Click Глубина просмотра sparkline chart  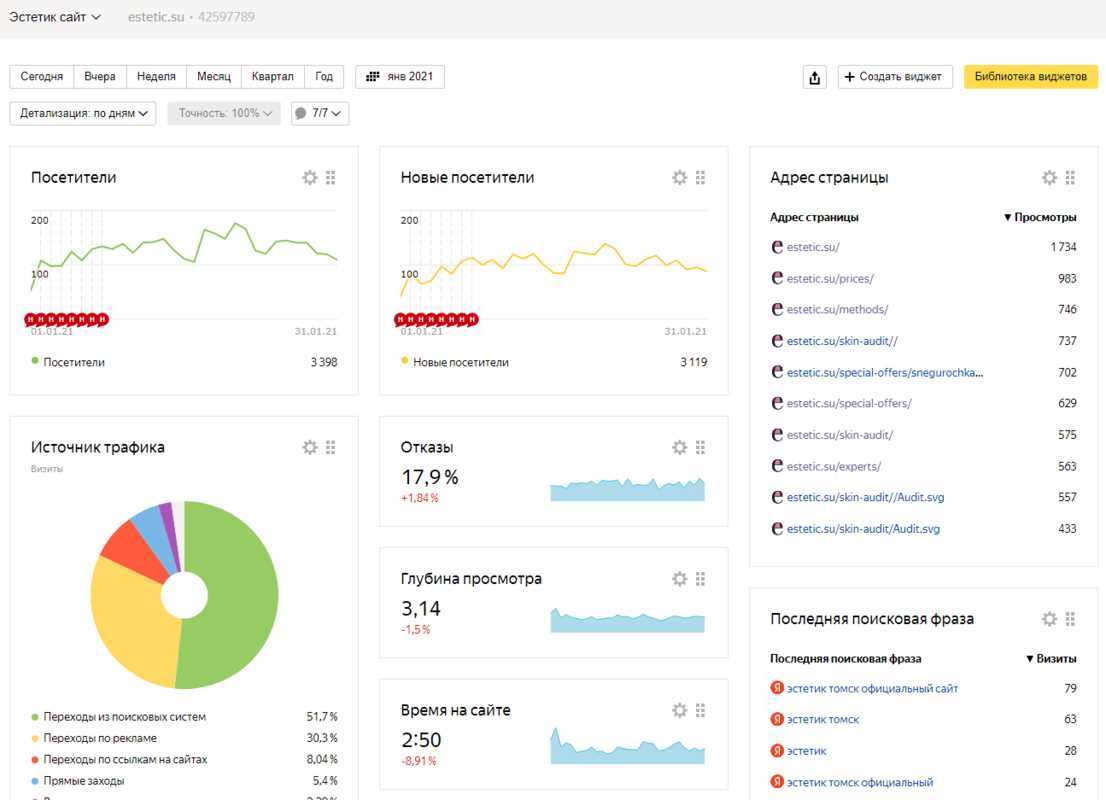click(627, 619)
